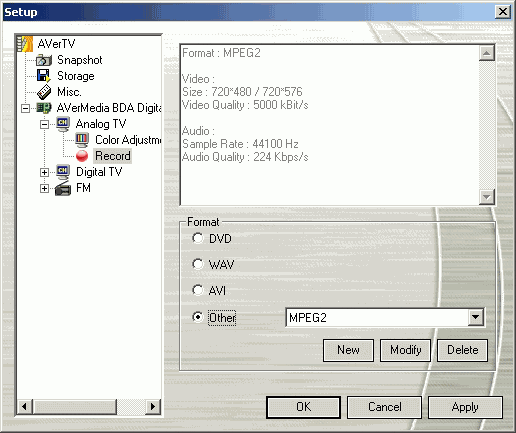516x433 pixels.
Task: Click 'Audio Quality : 224 Kbps/s' text
Action: tap(245, 157)
